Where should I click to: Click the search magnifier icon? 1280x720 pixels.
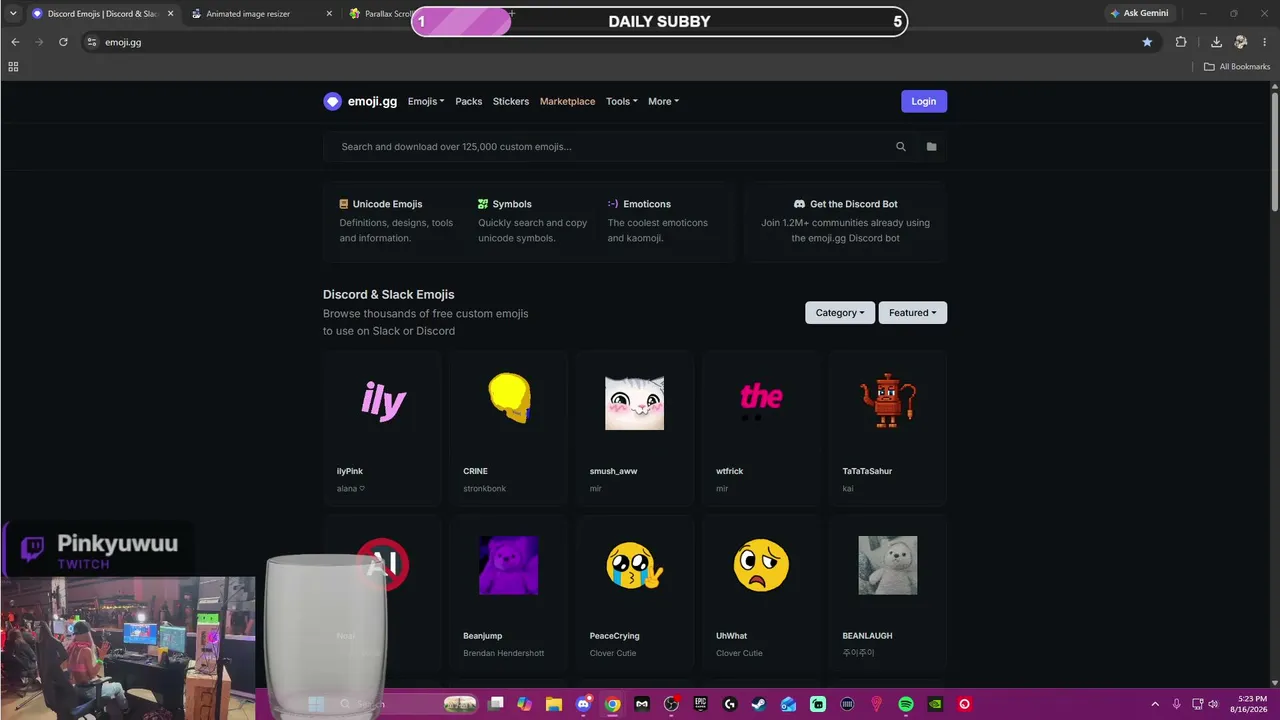click(x=901, y=147)
